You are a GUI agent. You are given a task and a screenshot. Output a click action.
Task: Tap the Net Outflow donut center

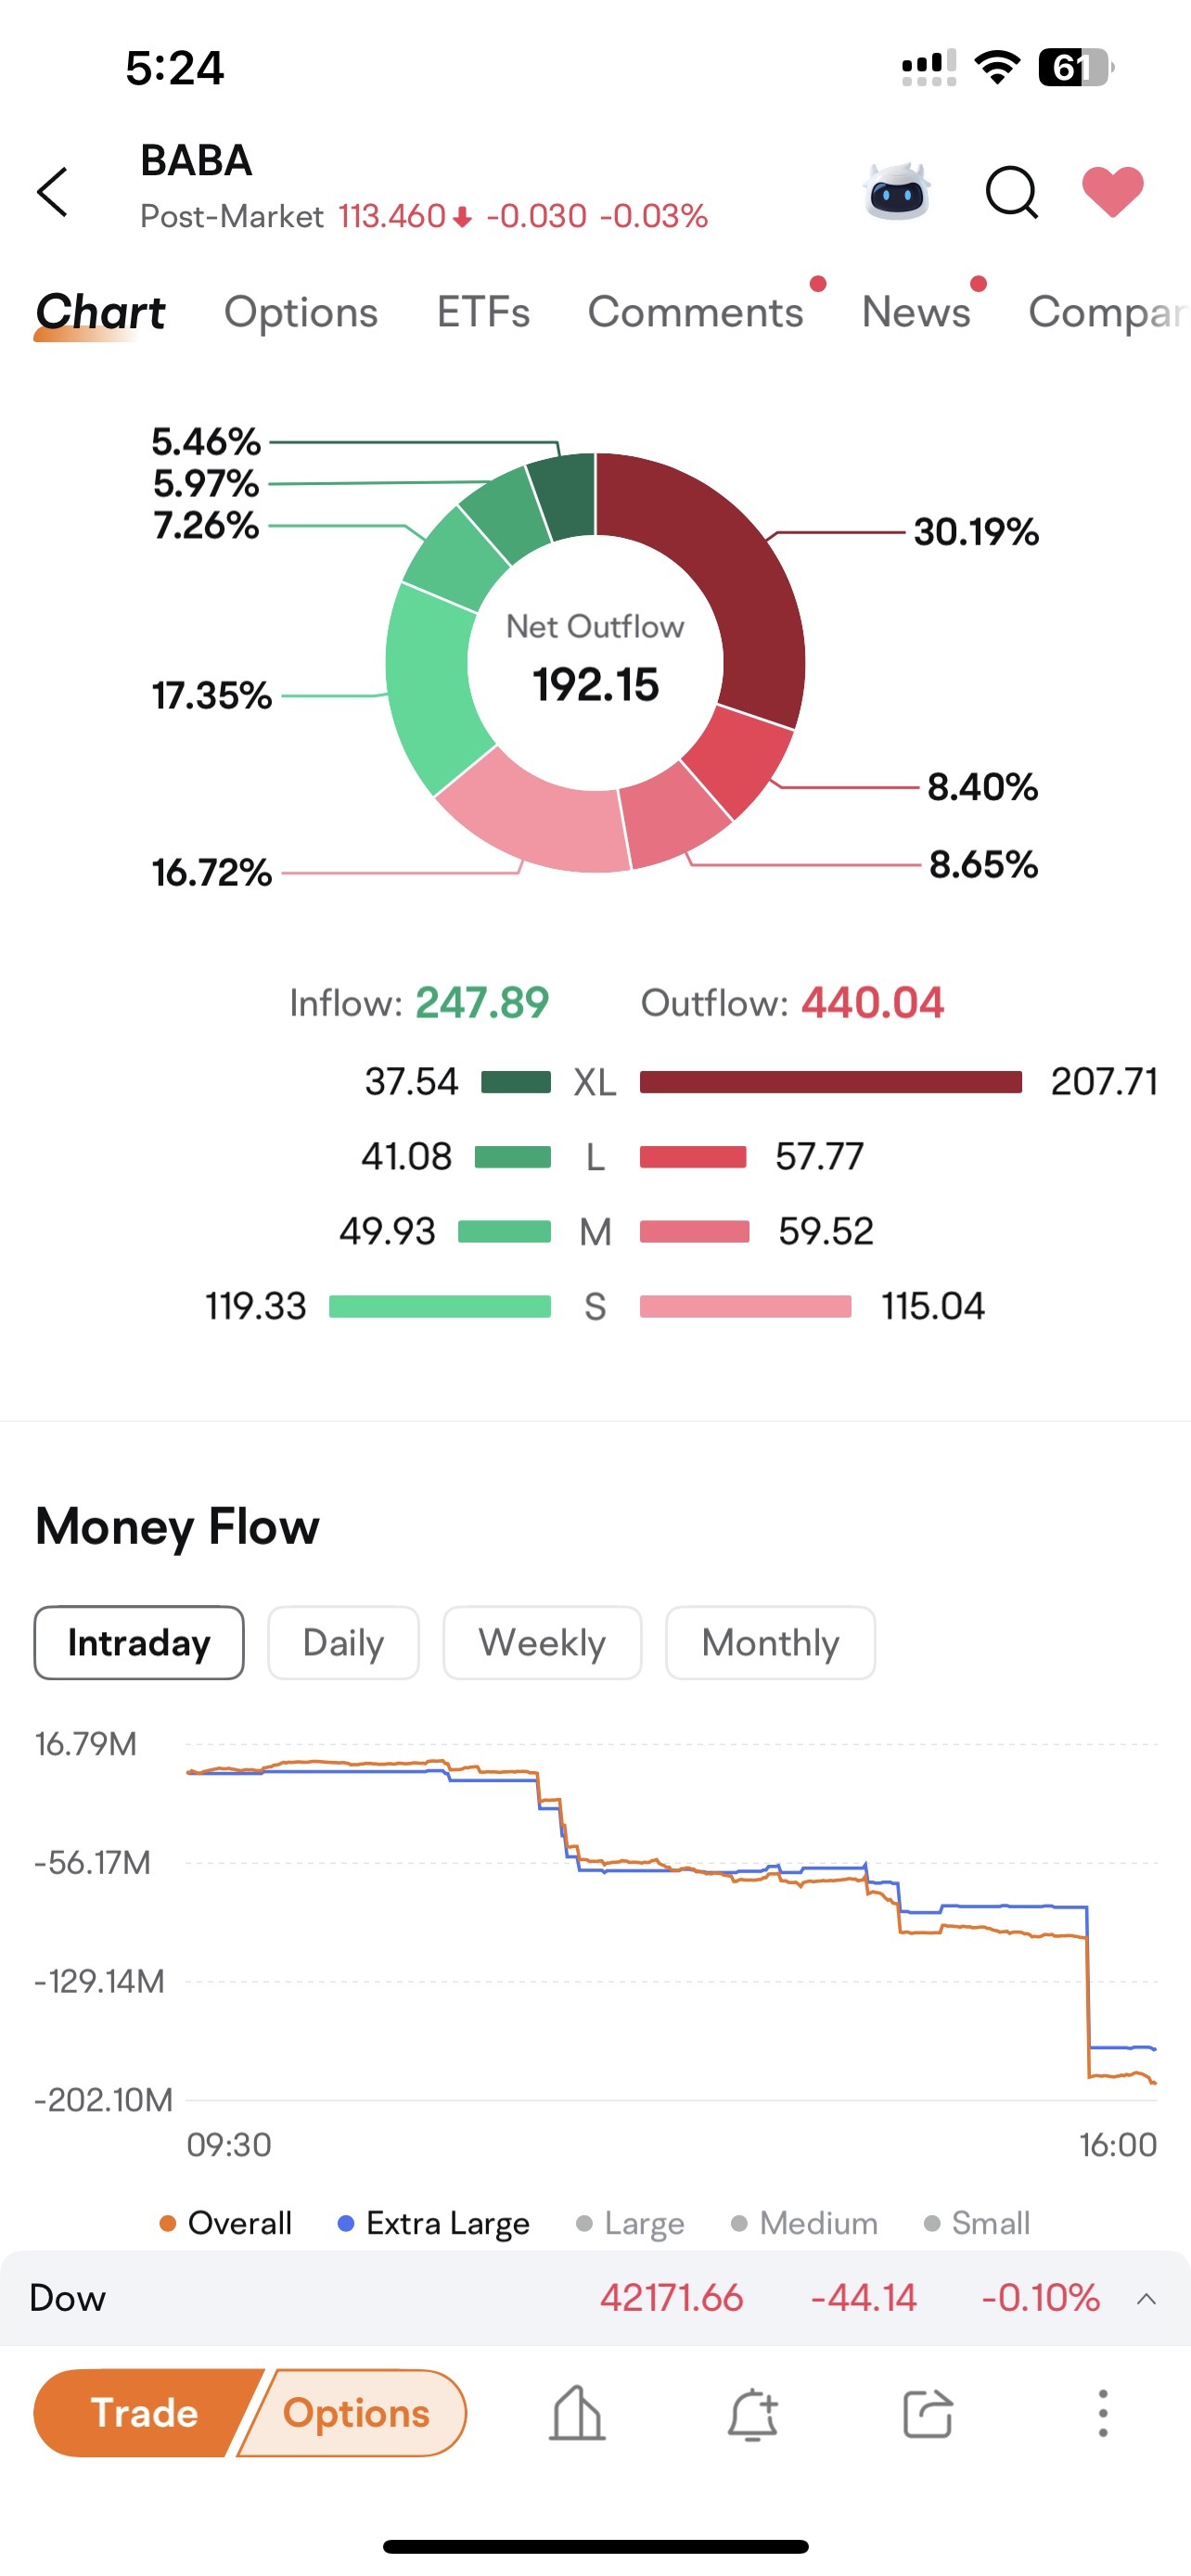click(595, 662)
